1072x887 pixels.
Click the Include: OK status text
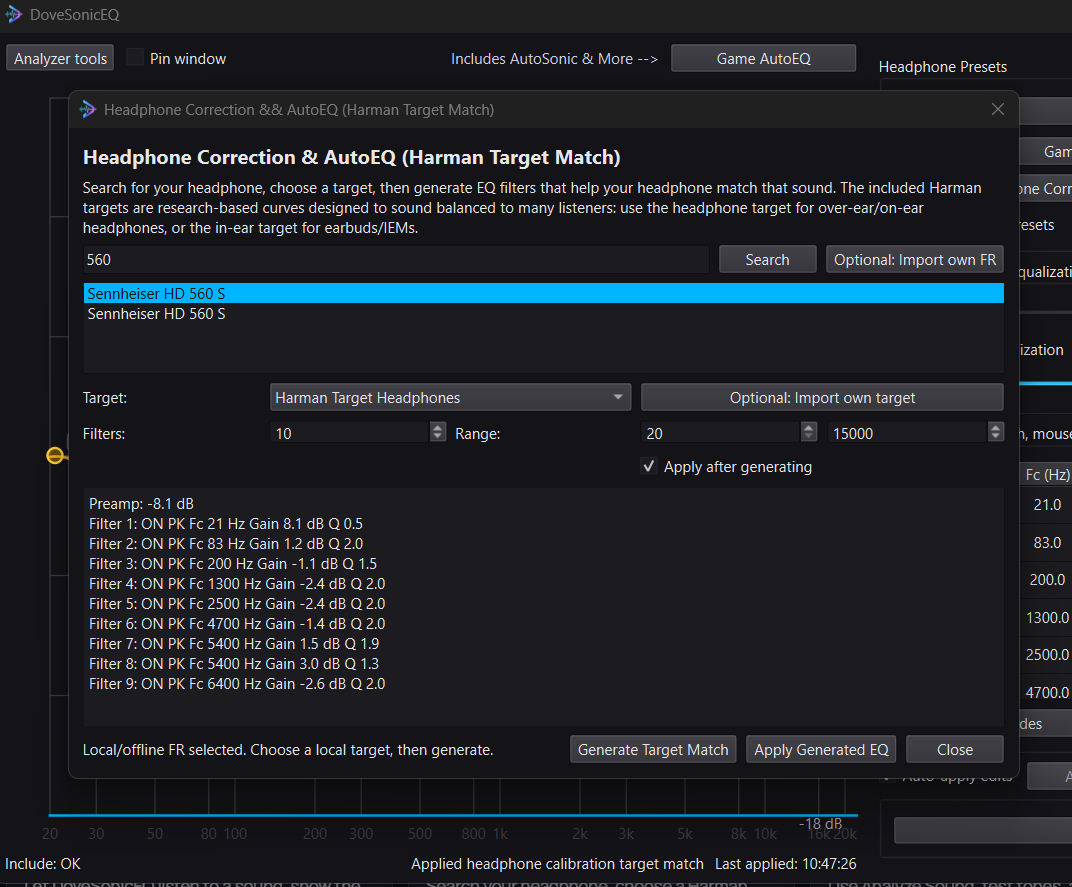tap(42, 864)
